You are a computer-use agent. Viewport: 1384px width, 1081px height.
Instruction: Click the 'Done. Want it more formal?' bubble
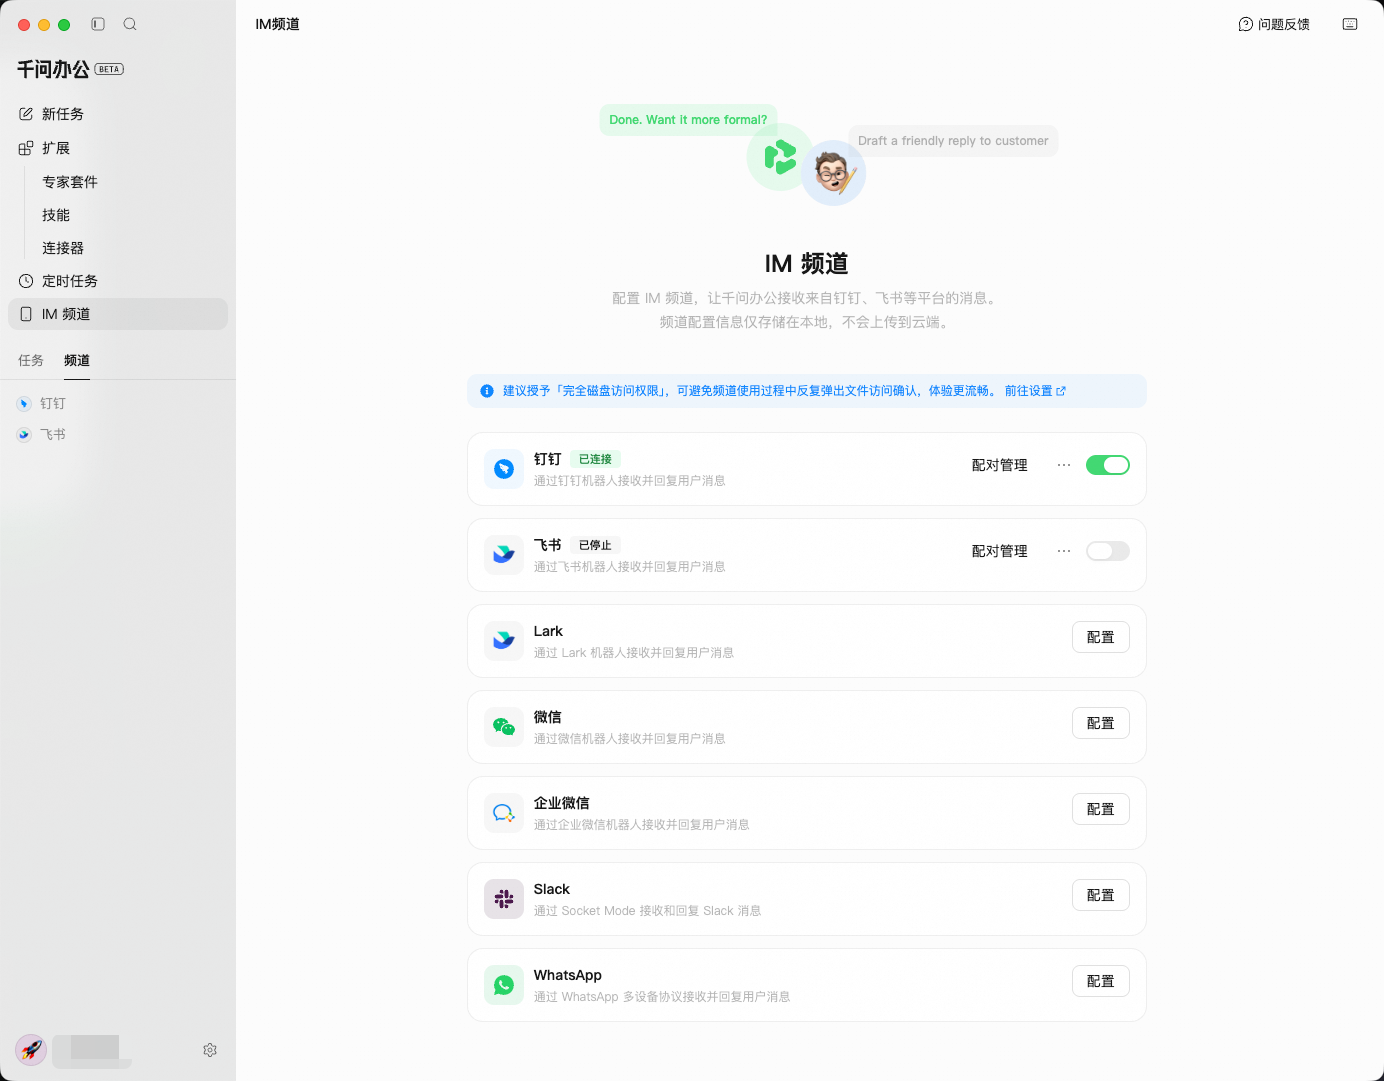click(x=689, y=120)
